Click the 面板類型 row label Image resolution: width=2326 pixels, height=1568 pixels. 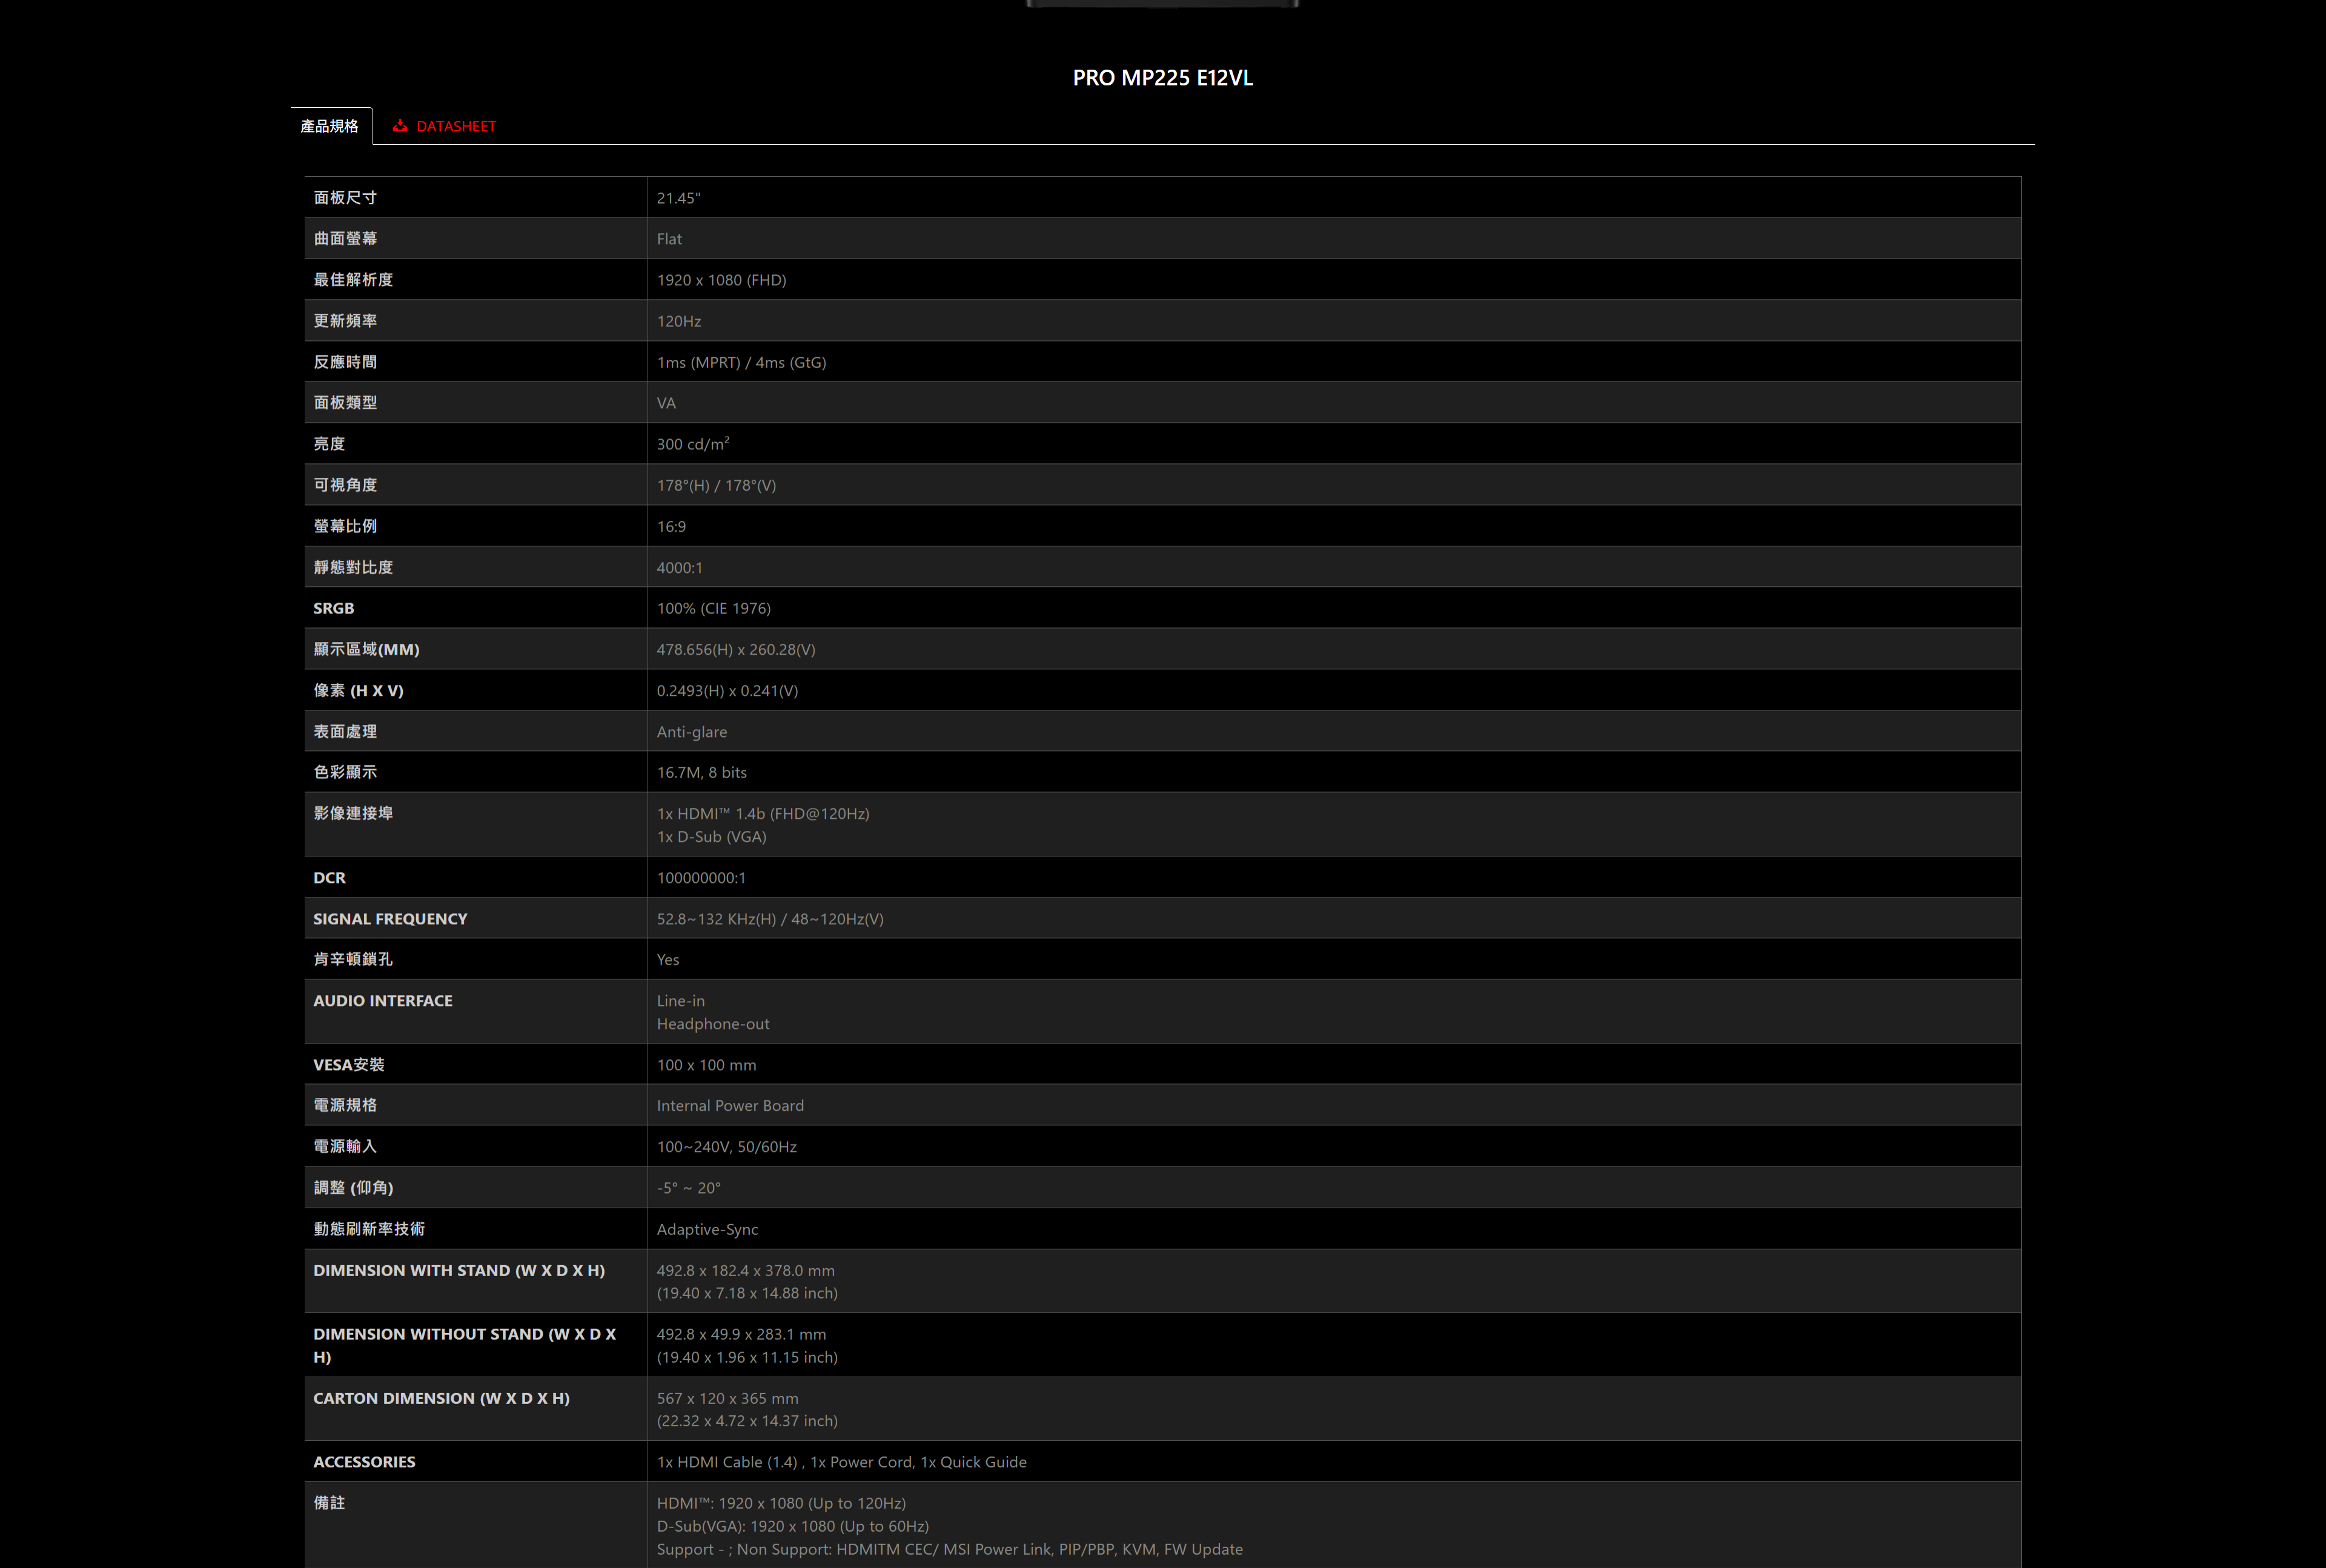point(345,403)
